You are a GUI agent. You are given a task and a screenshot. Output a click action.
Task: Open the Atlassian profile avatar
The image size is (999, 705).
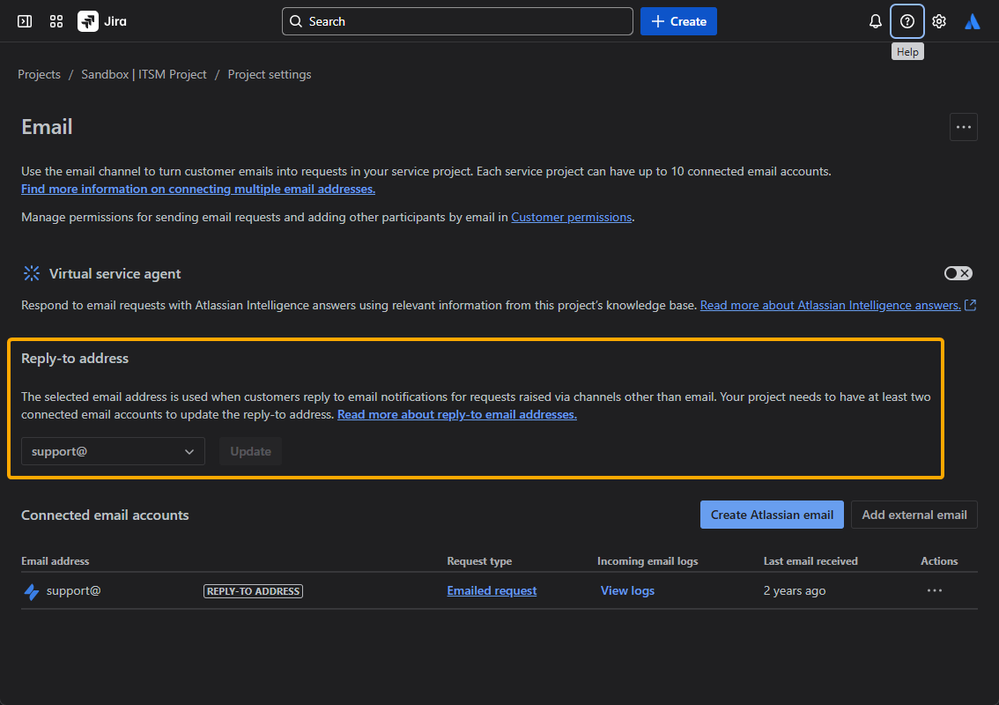coord(972,21)
